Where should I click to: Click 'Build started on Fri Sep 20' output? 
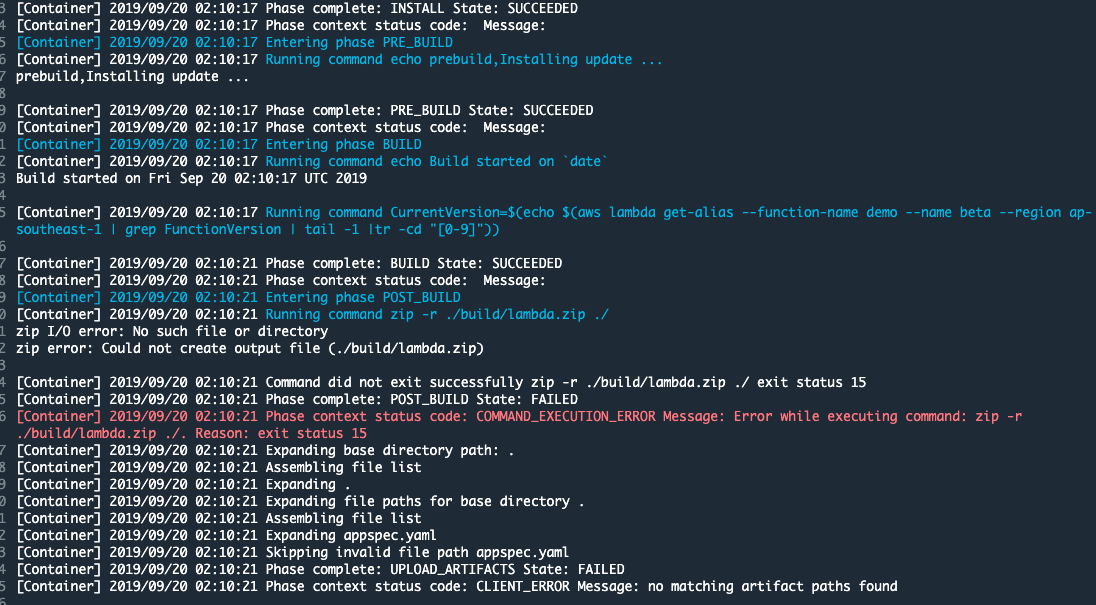click(x=192, y=178)
